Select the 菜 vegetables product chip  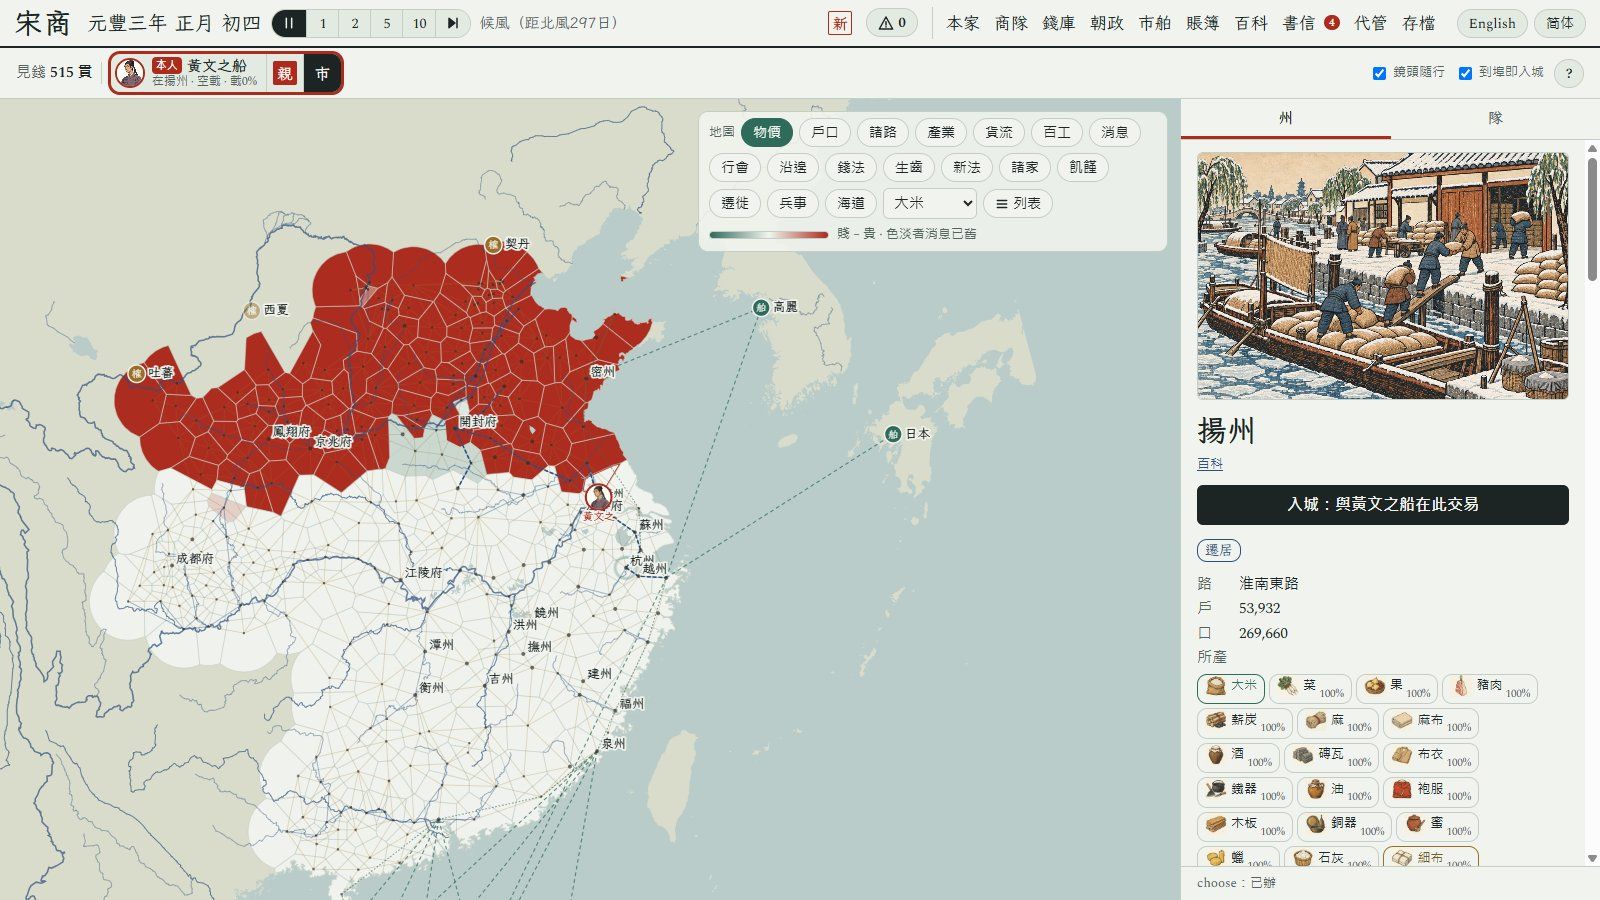[1311, 688]
